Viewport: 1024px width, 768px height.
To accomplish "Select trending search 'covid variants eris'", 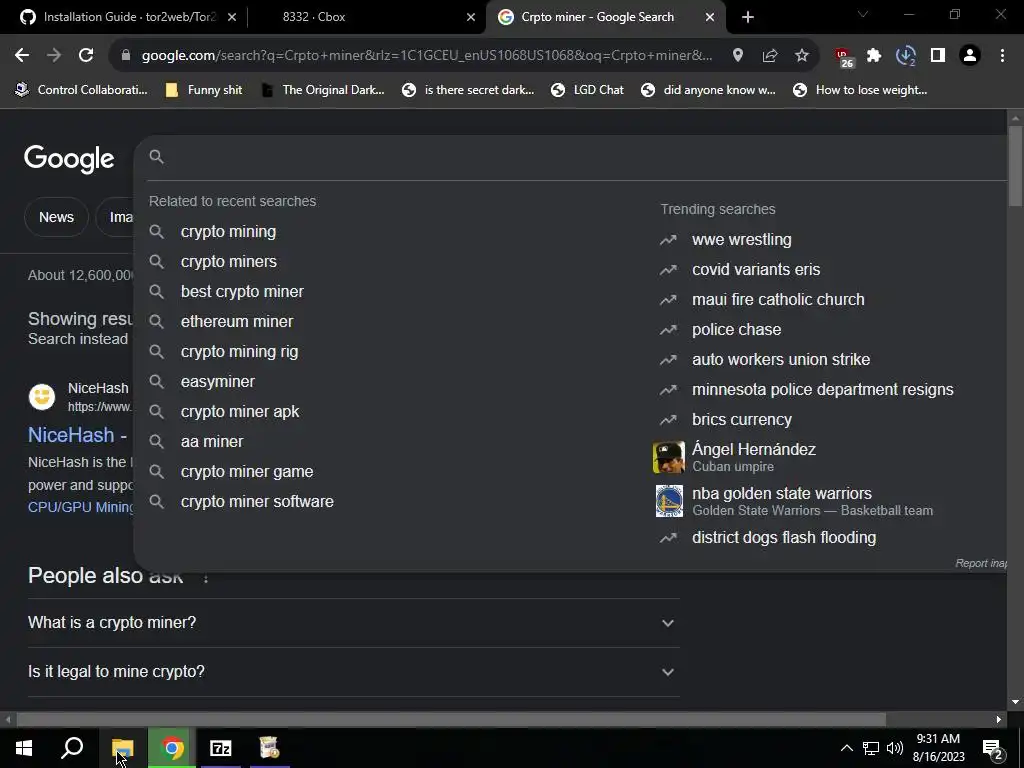I will 756,270.
